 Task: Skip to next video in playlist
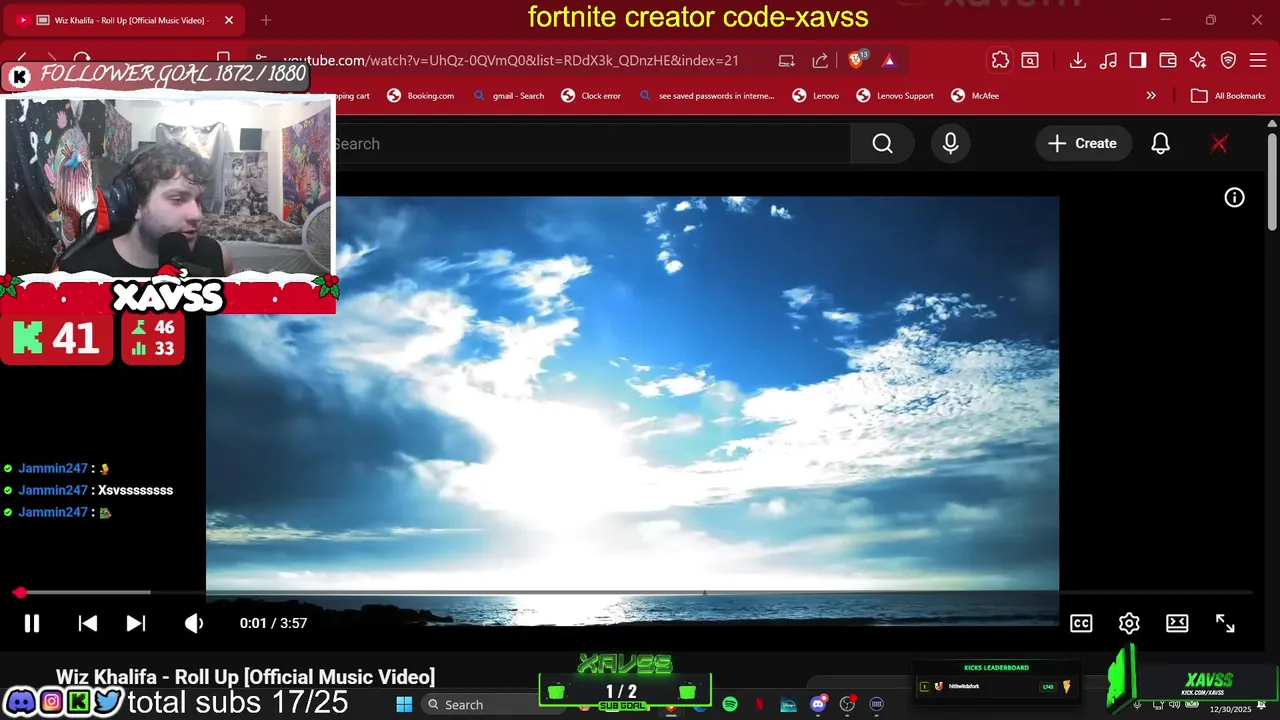tap(136, 623)
